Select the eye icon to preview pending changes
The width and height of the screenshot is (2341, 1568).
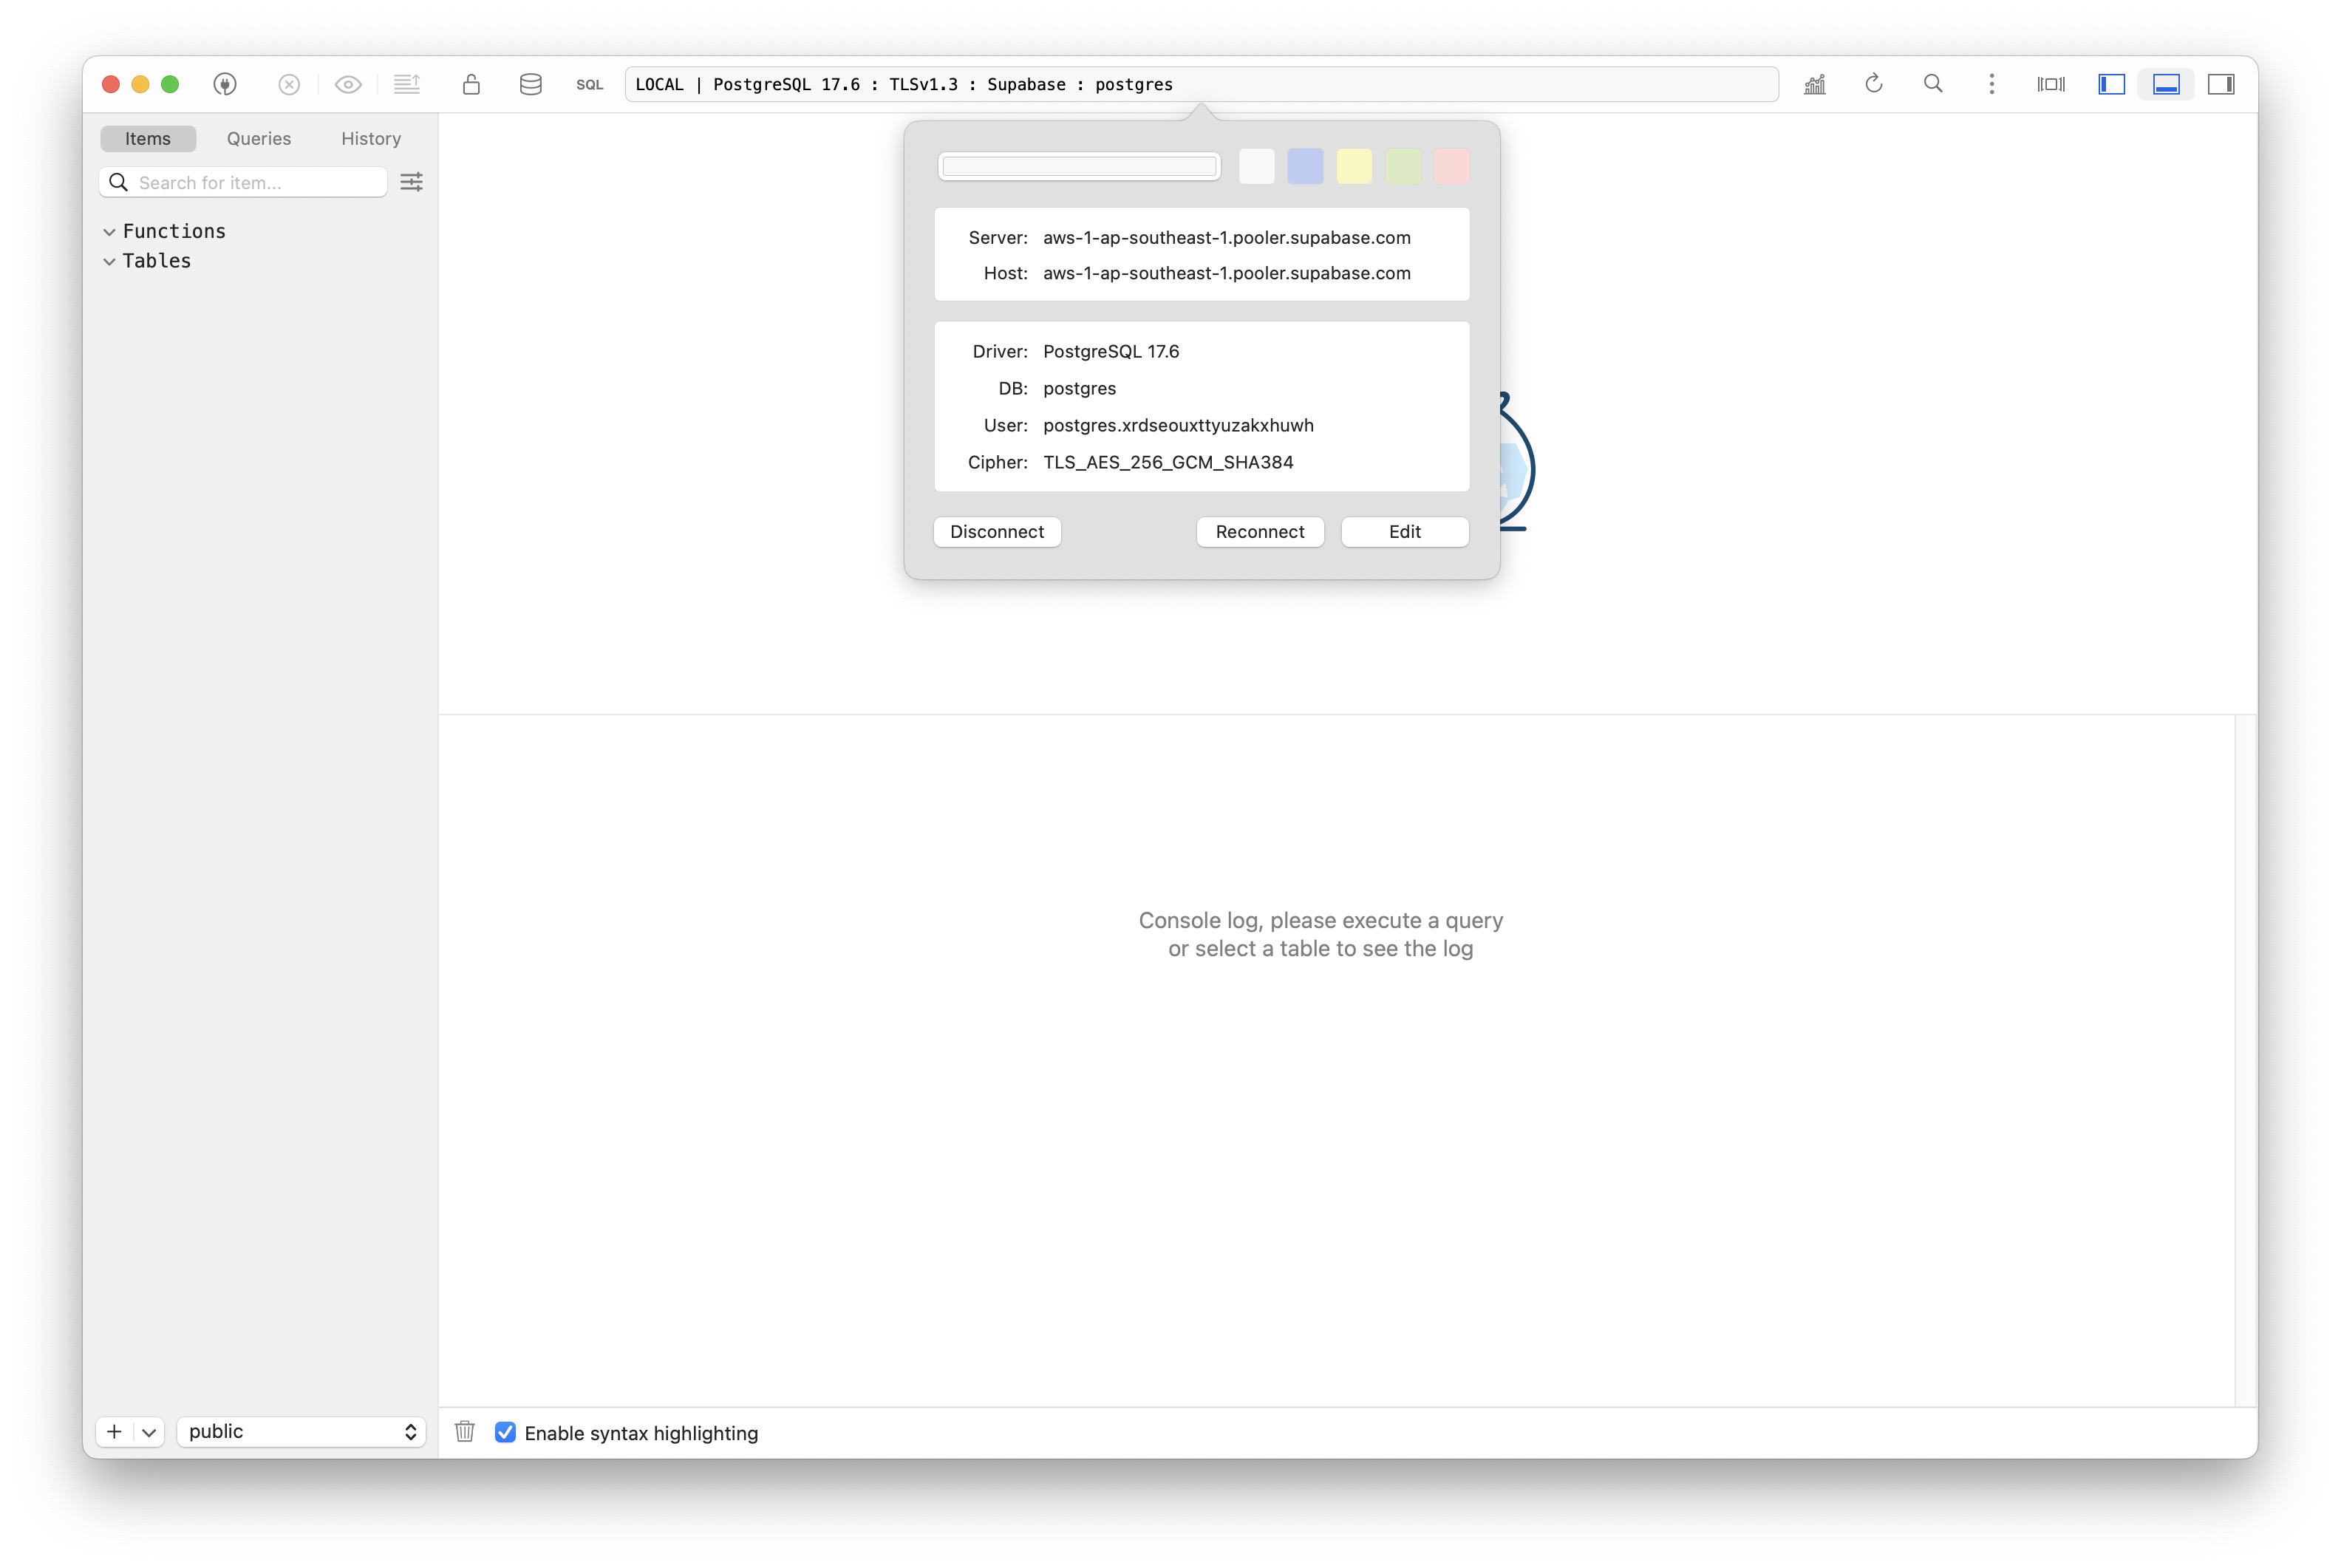(x=347, y=84)
